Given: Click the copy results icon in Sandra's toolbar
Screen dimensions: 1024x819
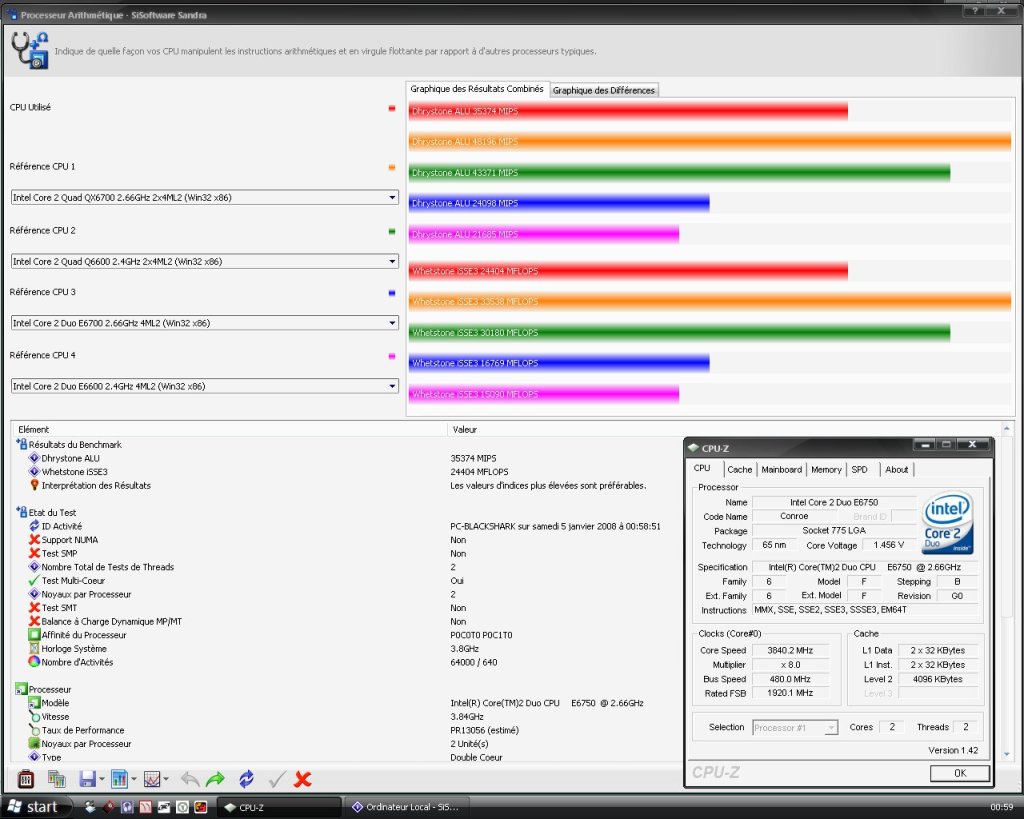Looking at the screenshot, I should tap(57, 779).
